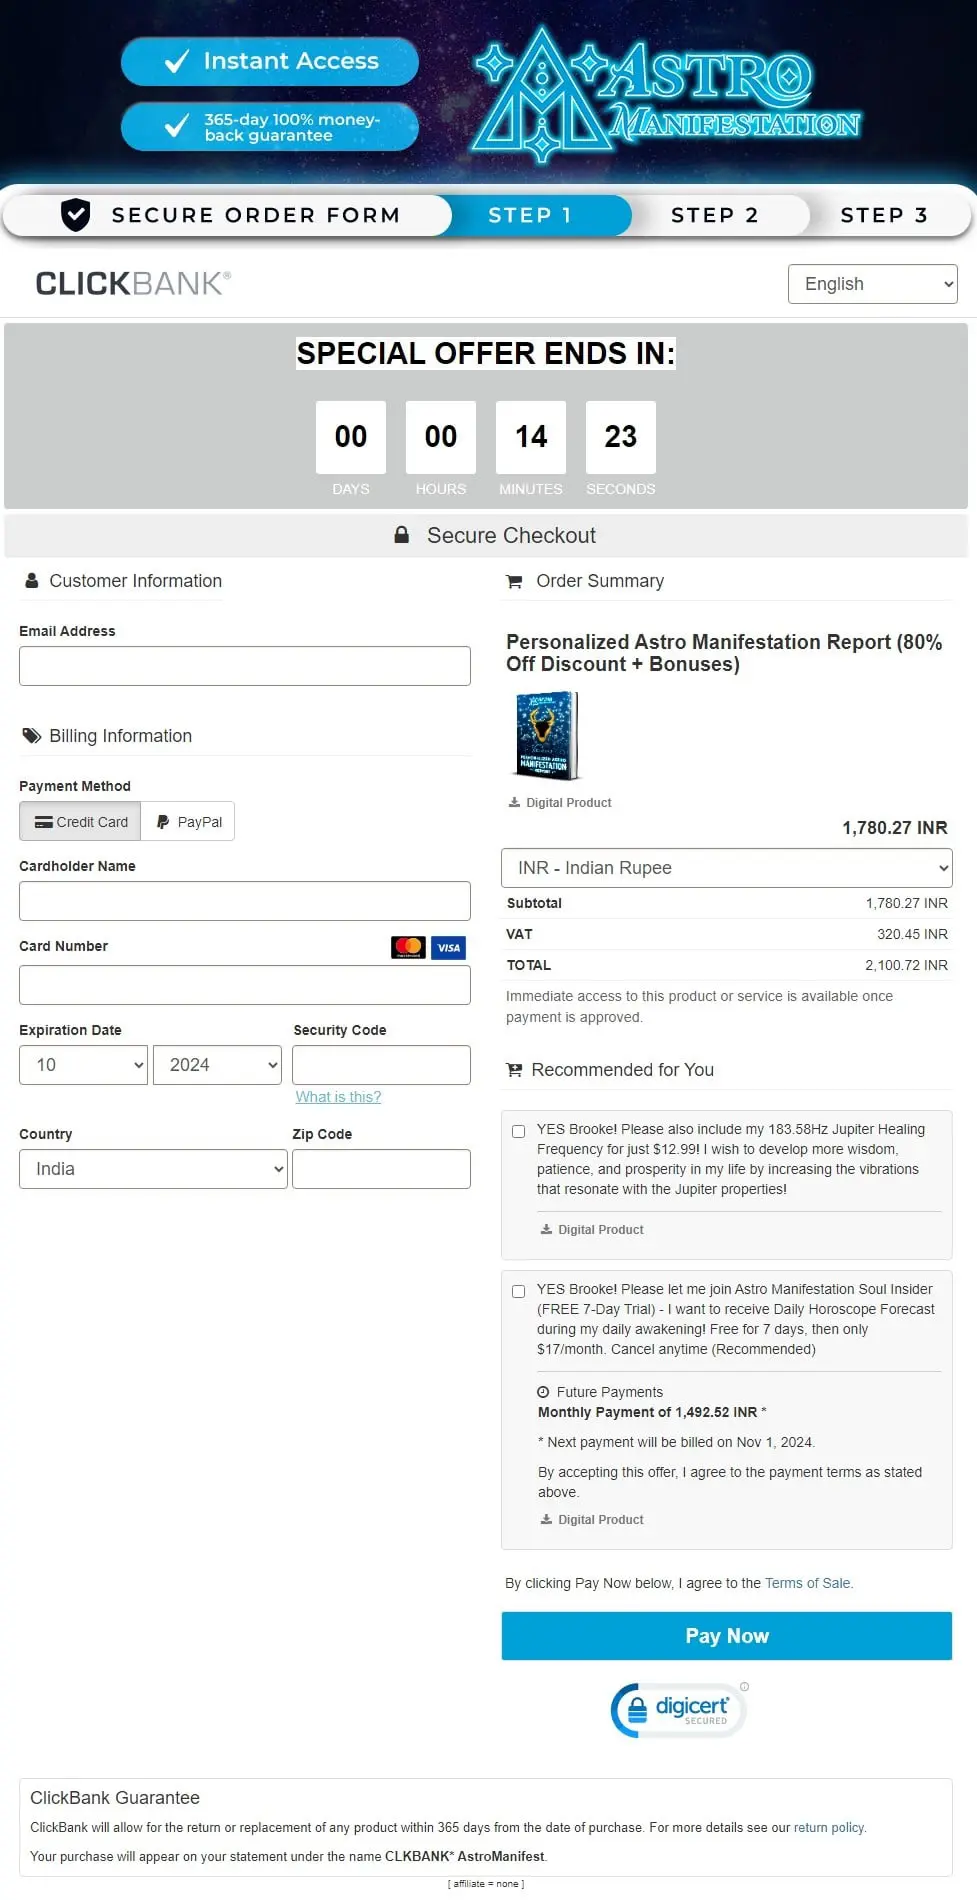Click the product book cover thumbnail
The image size is (977, 1900).
[546, 736]
